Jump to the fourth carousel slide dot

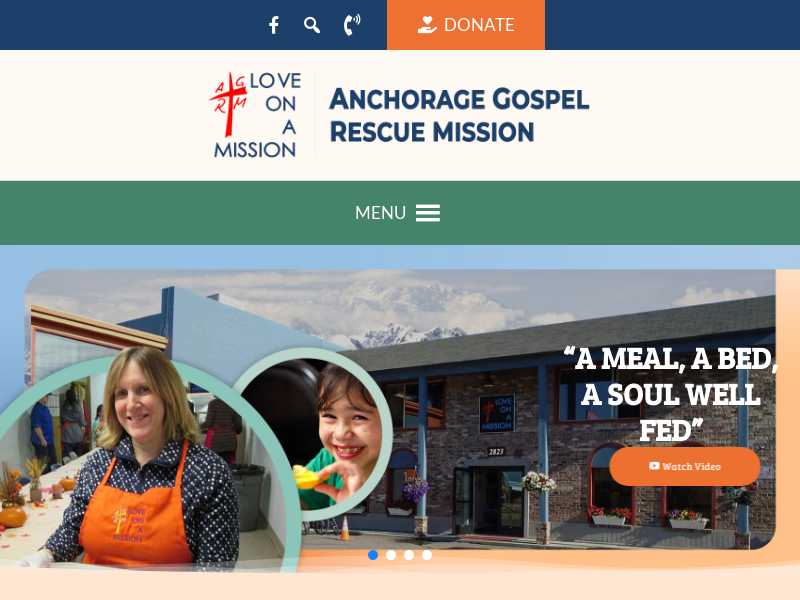point(427,555)
